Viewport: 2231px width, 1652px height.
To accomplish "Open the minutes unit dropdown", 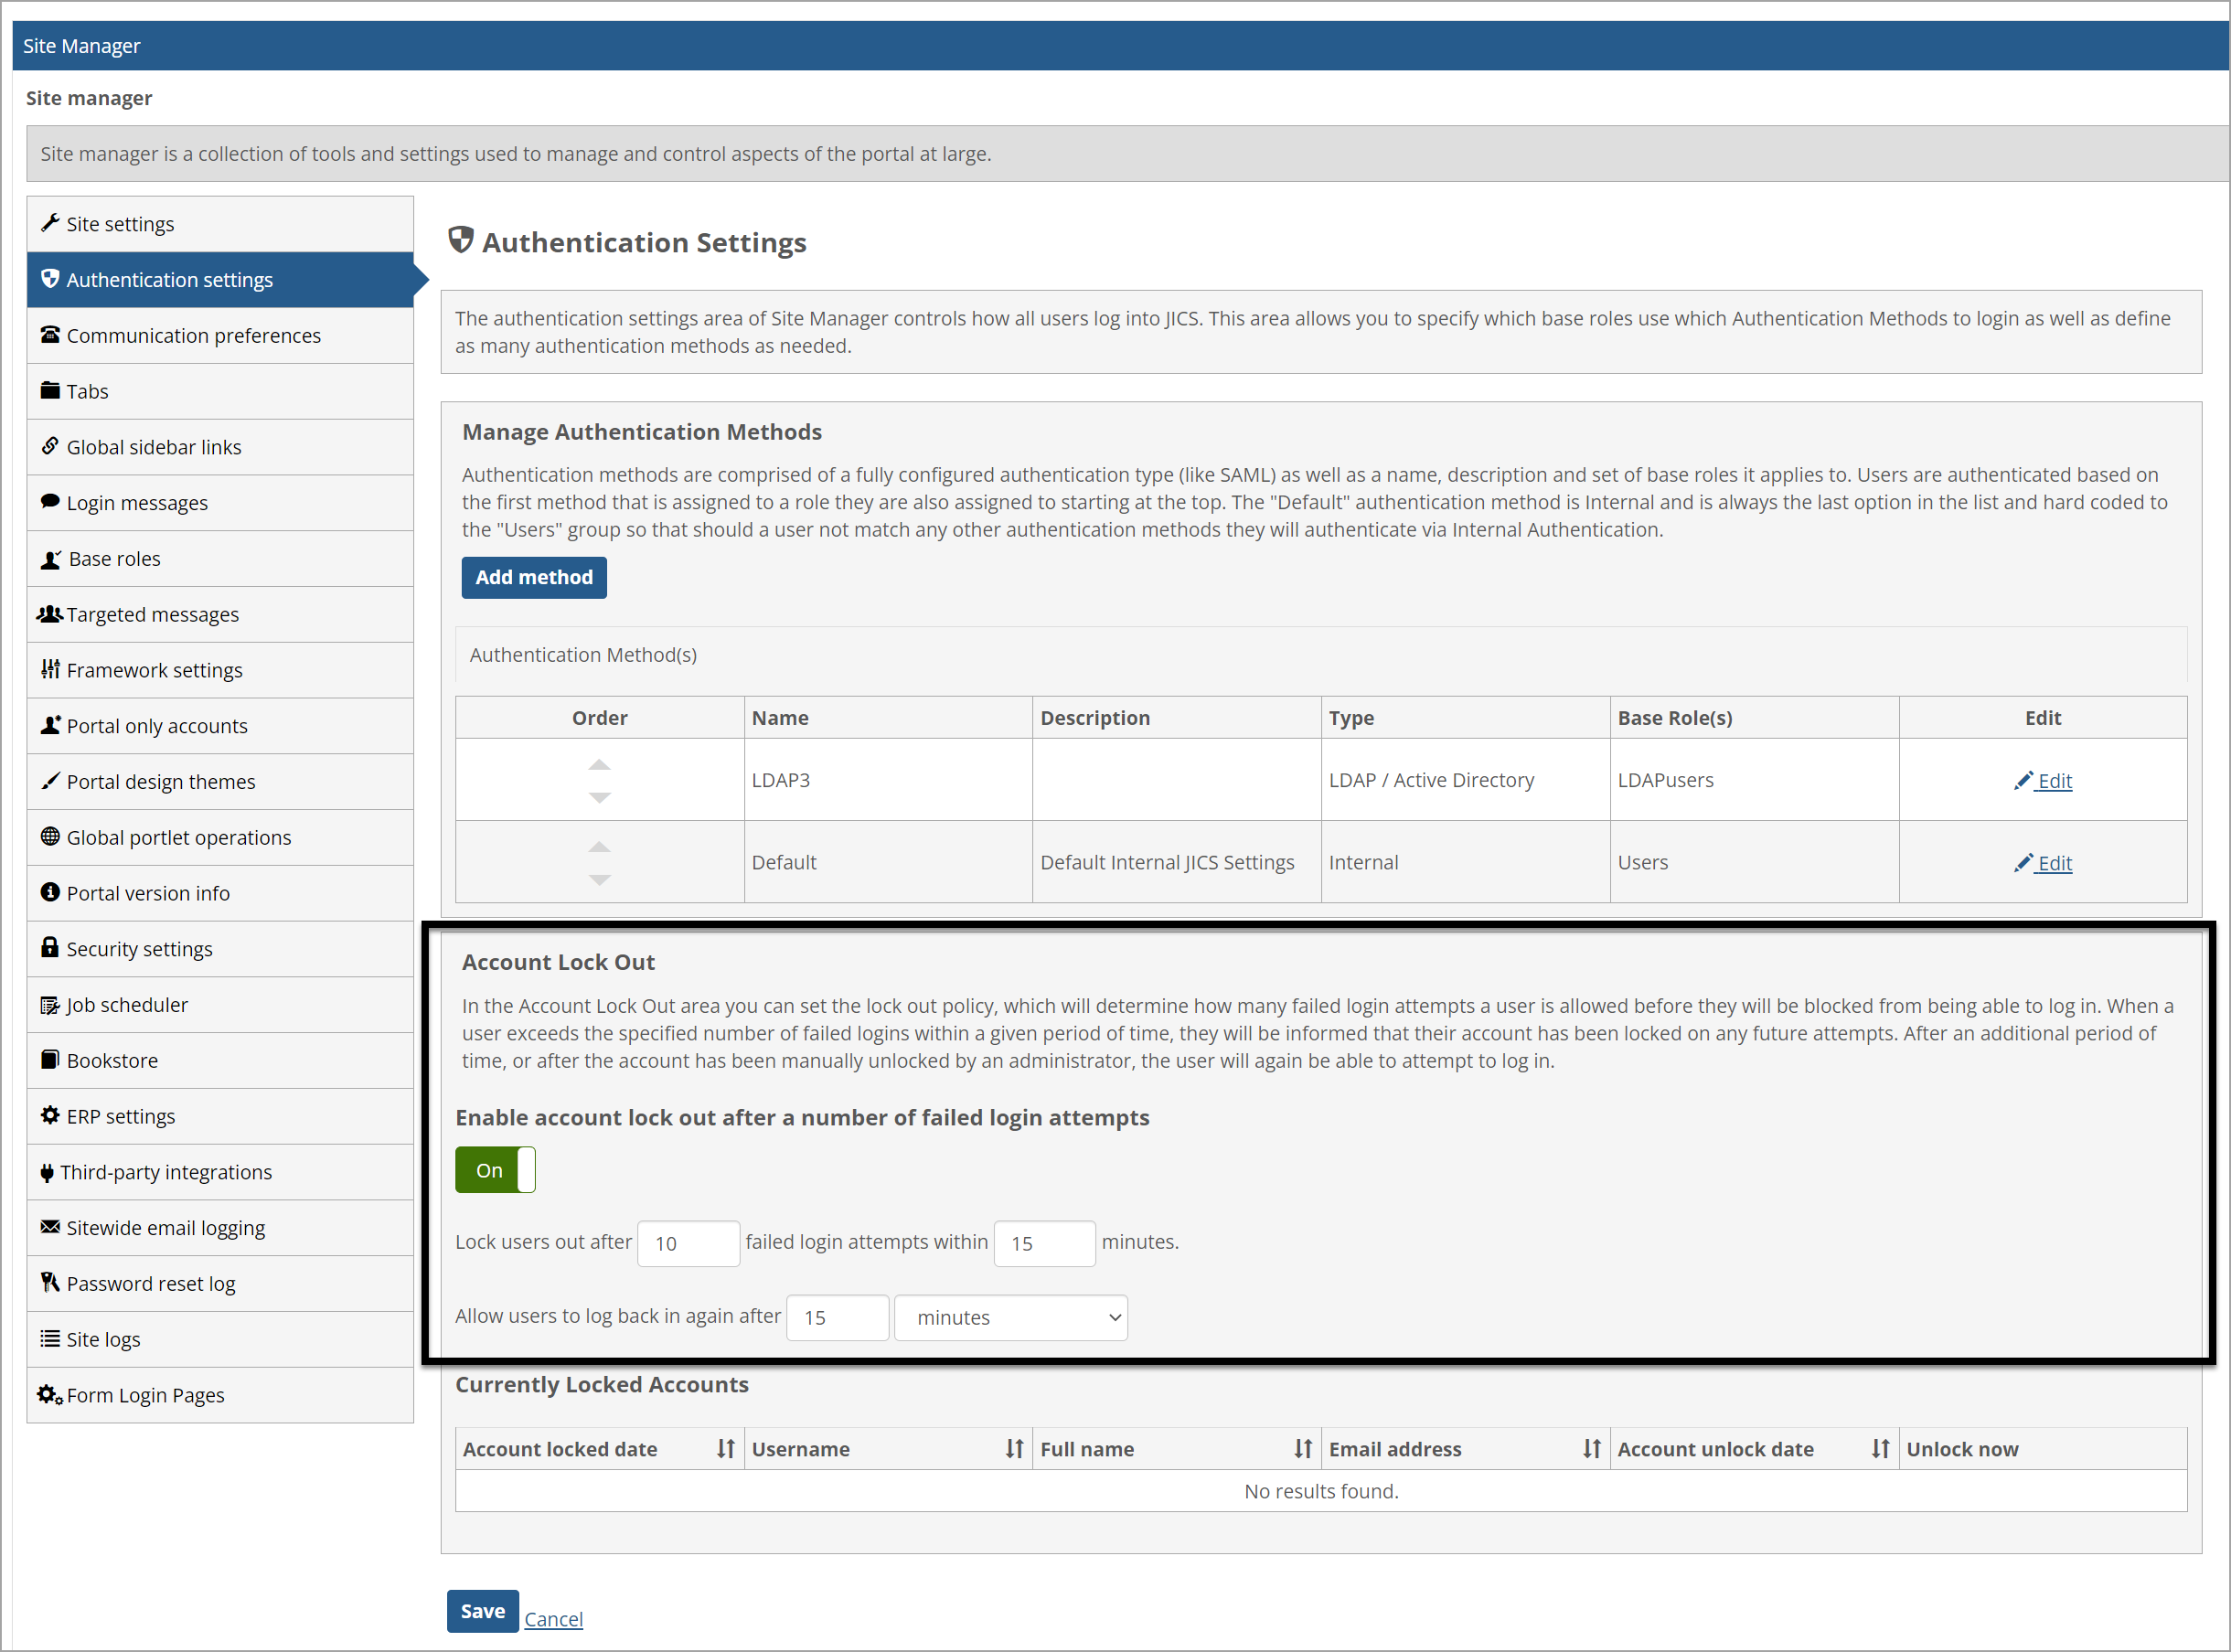I will point(1010,1317).
